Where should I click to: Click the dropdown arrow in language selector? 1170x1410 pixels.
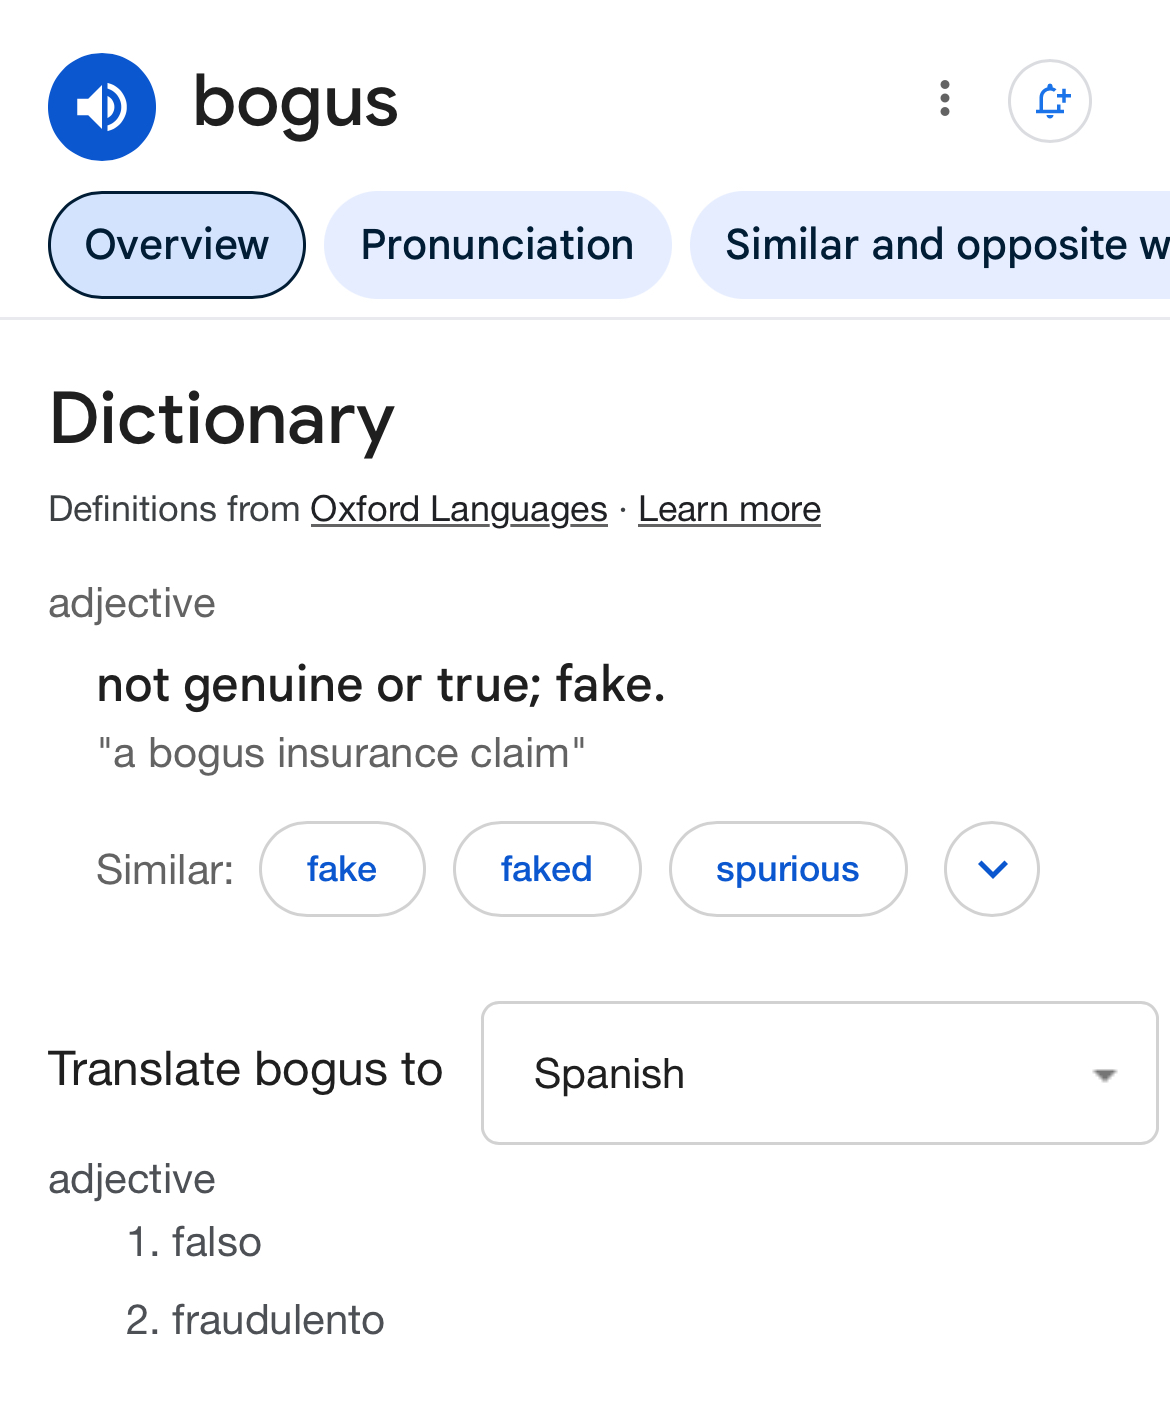[1104, 1075]
